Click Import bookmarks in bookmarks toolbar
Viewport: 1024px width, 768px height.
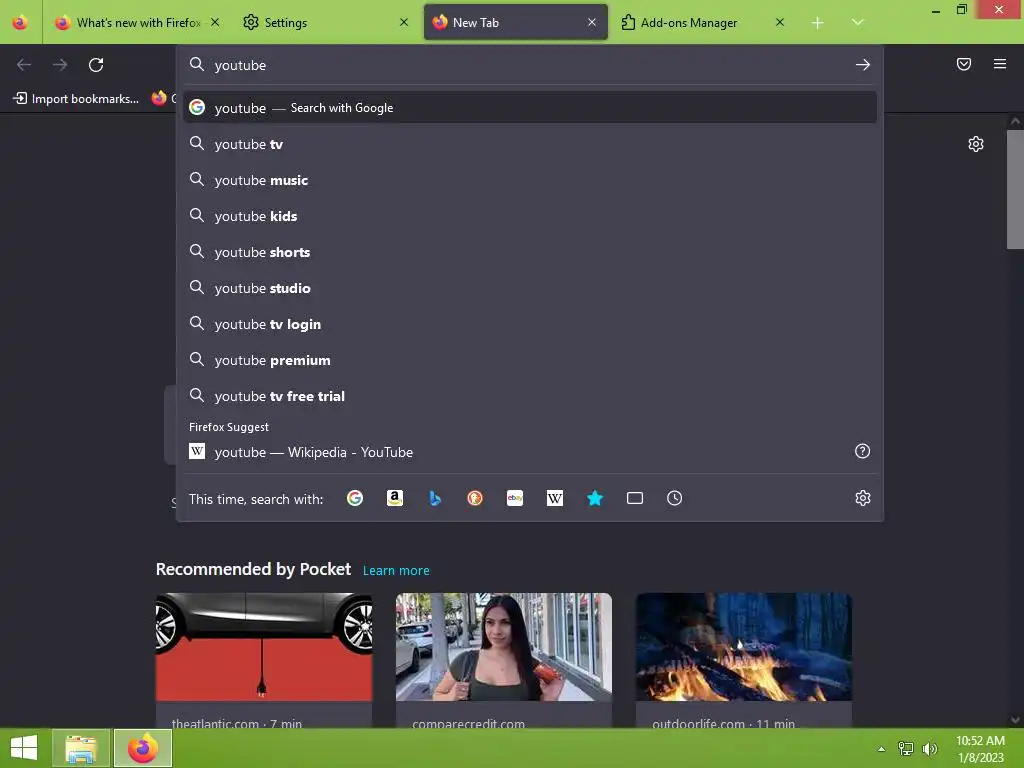coord(76,99)
